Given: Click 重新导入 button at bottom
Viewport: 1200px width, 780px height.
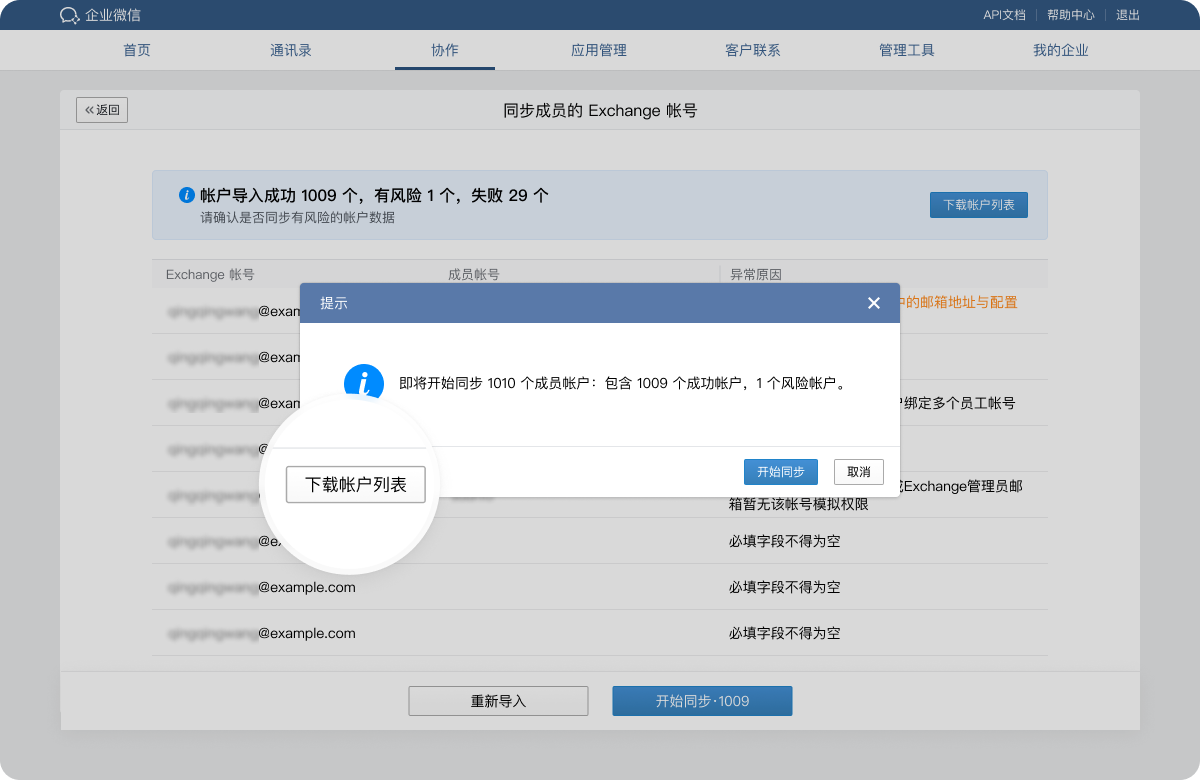Looking at the screenshot, I should pos(498,701).
